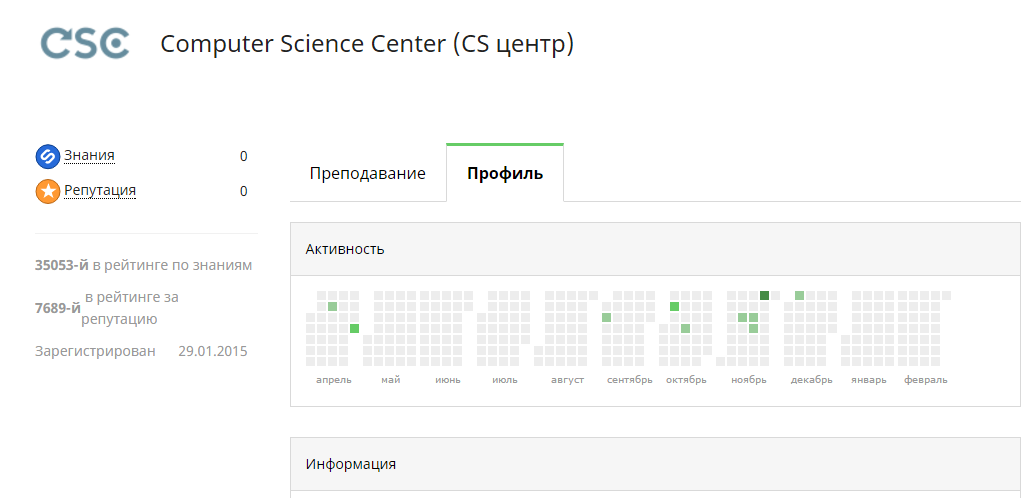Switch to the Преподавание tab
1028x498 pixels.
(367, 173)
